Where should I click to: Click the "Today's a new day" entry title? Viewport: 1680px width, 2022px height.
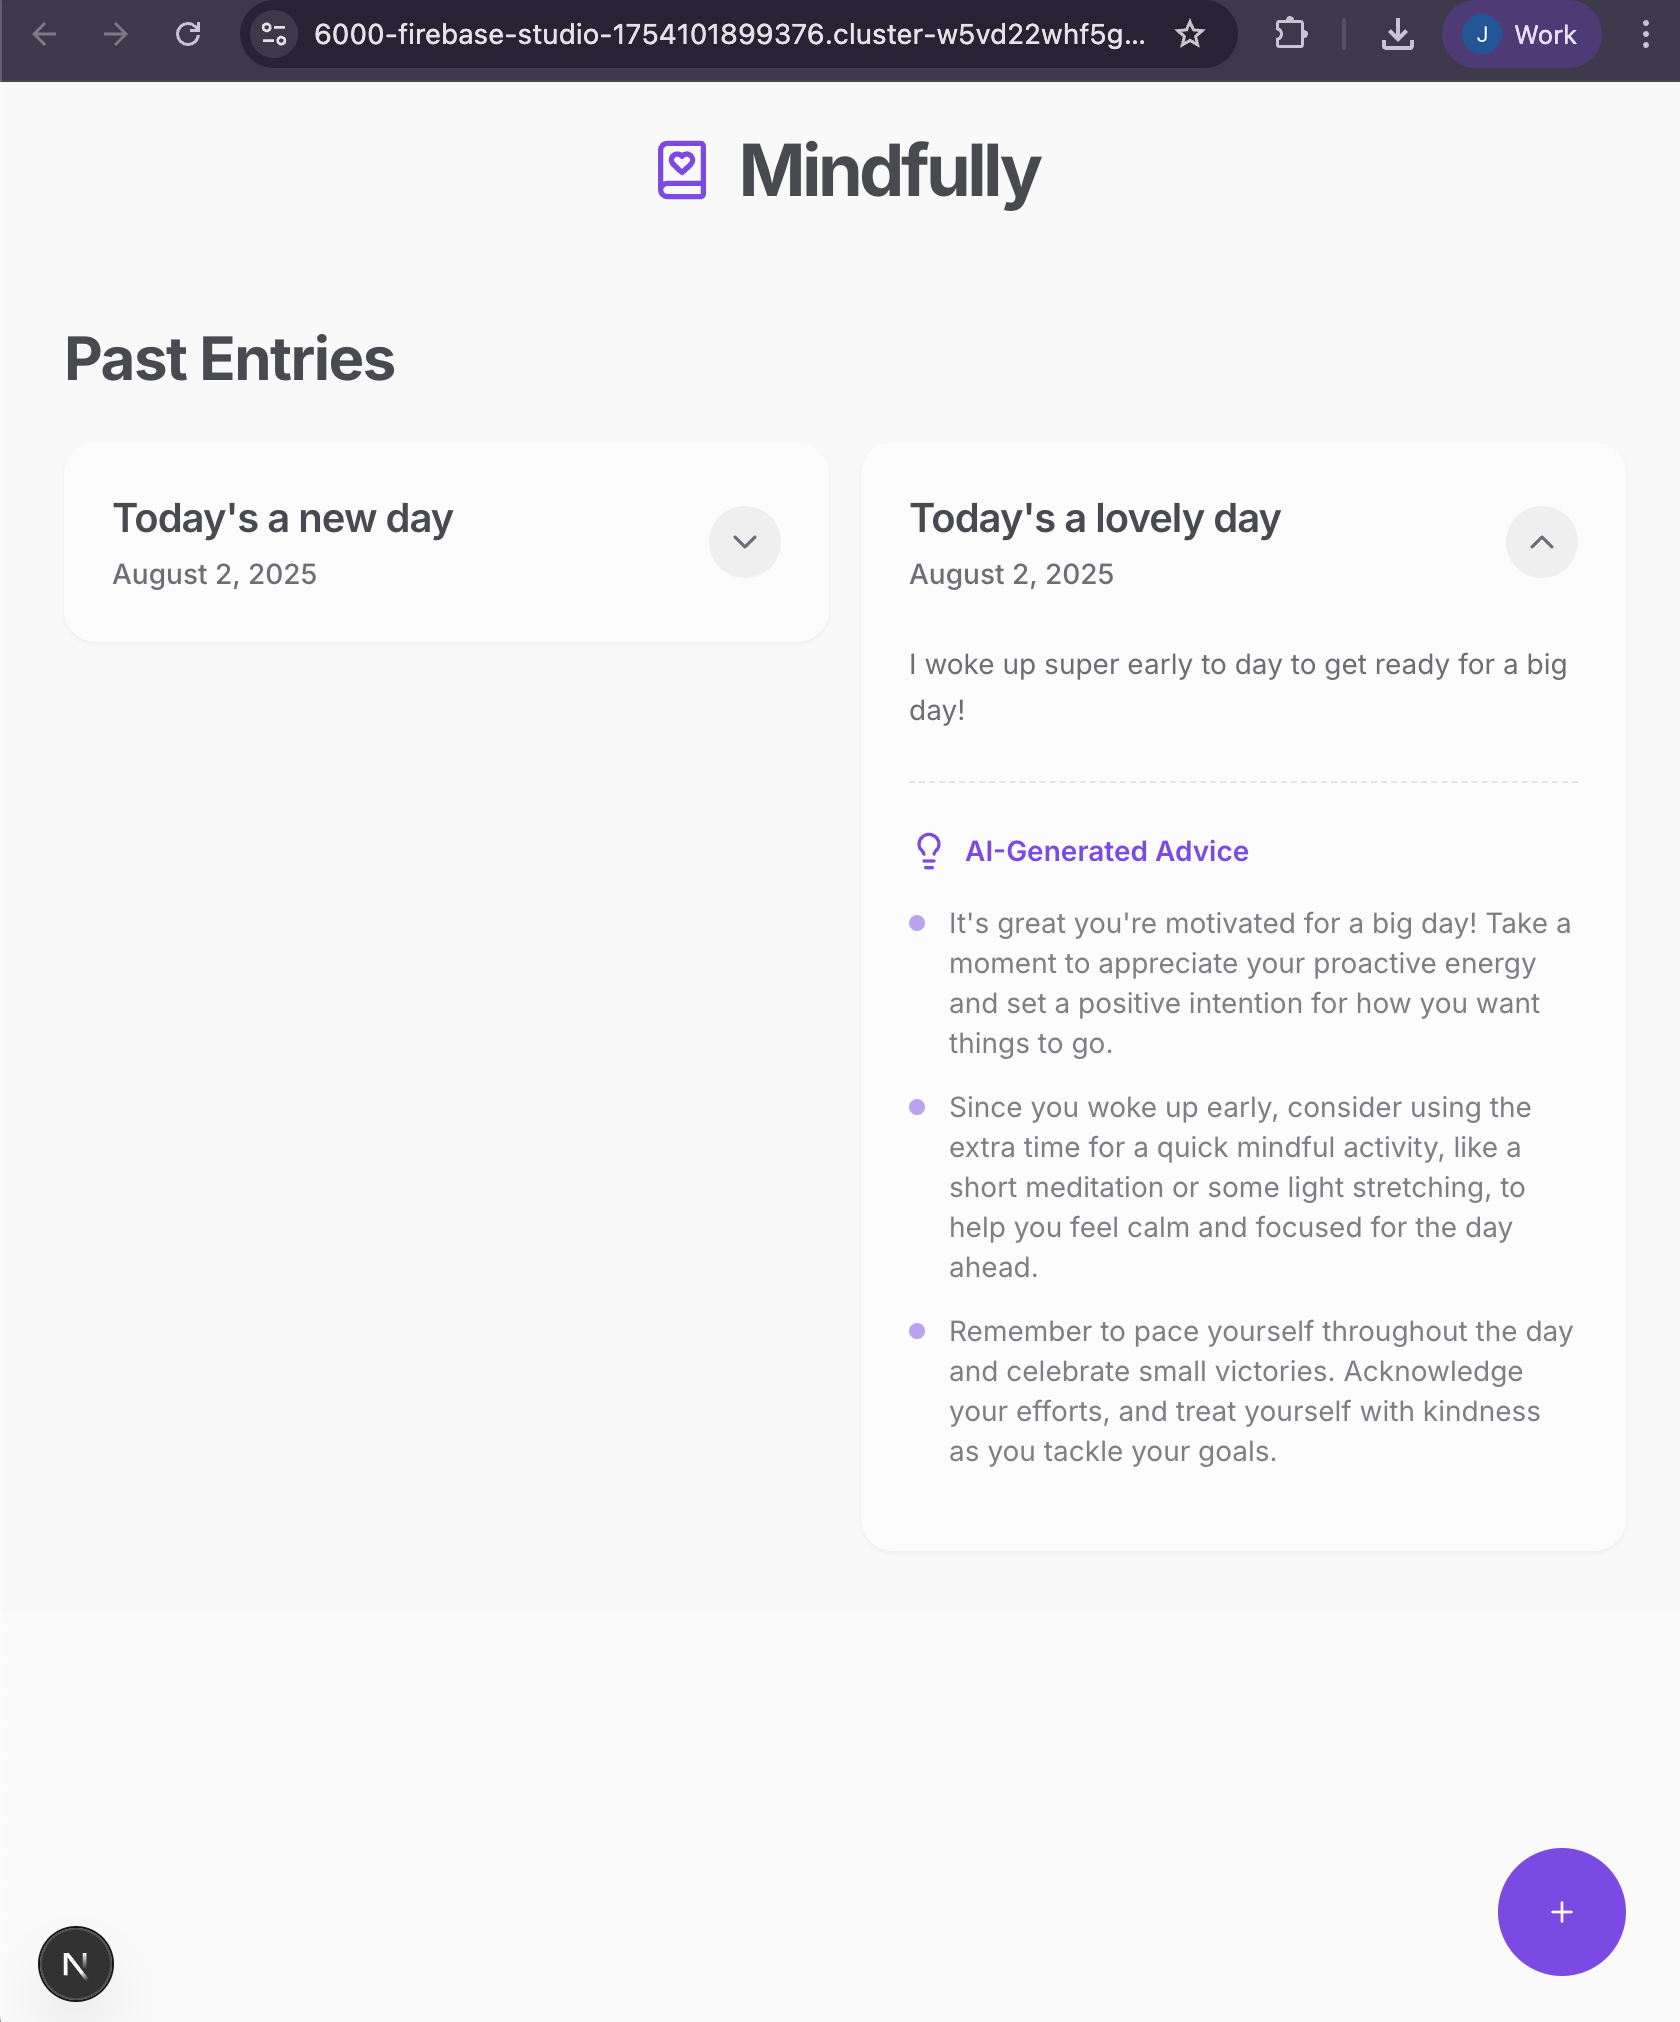(283, 519)
